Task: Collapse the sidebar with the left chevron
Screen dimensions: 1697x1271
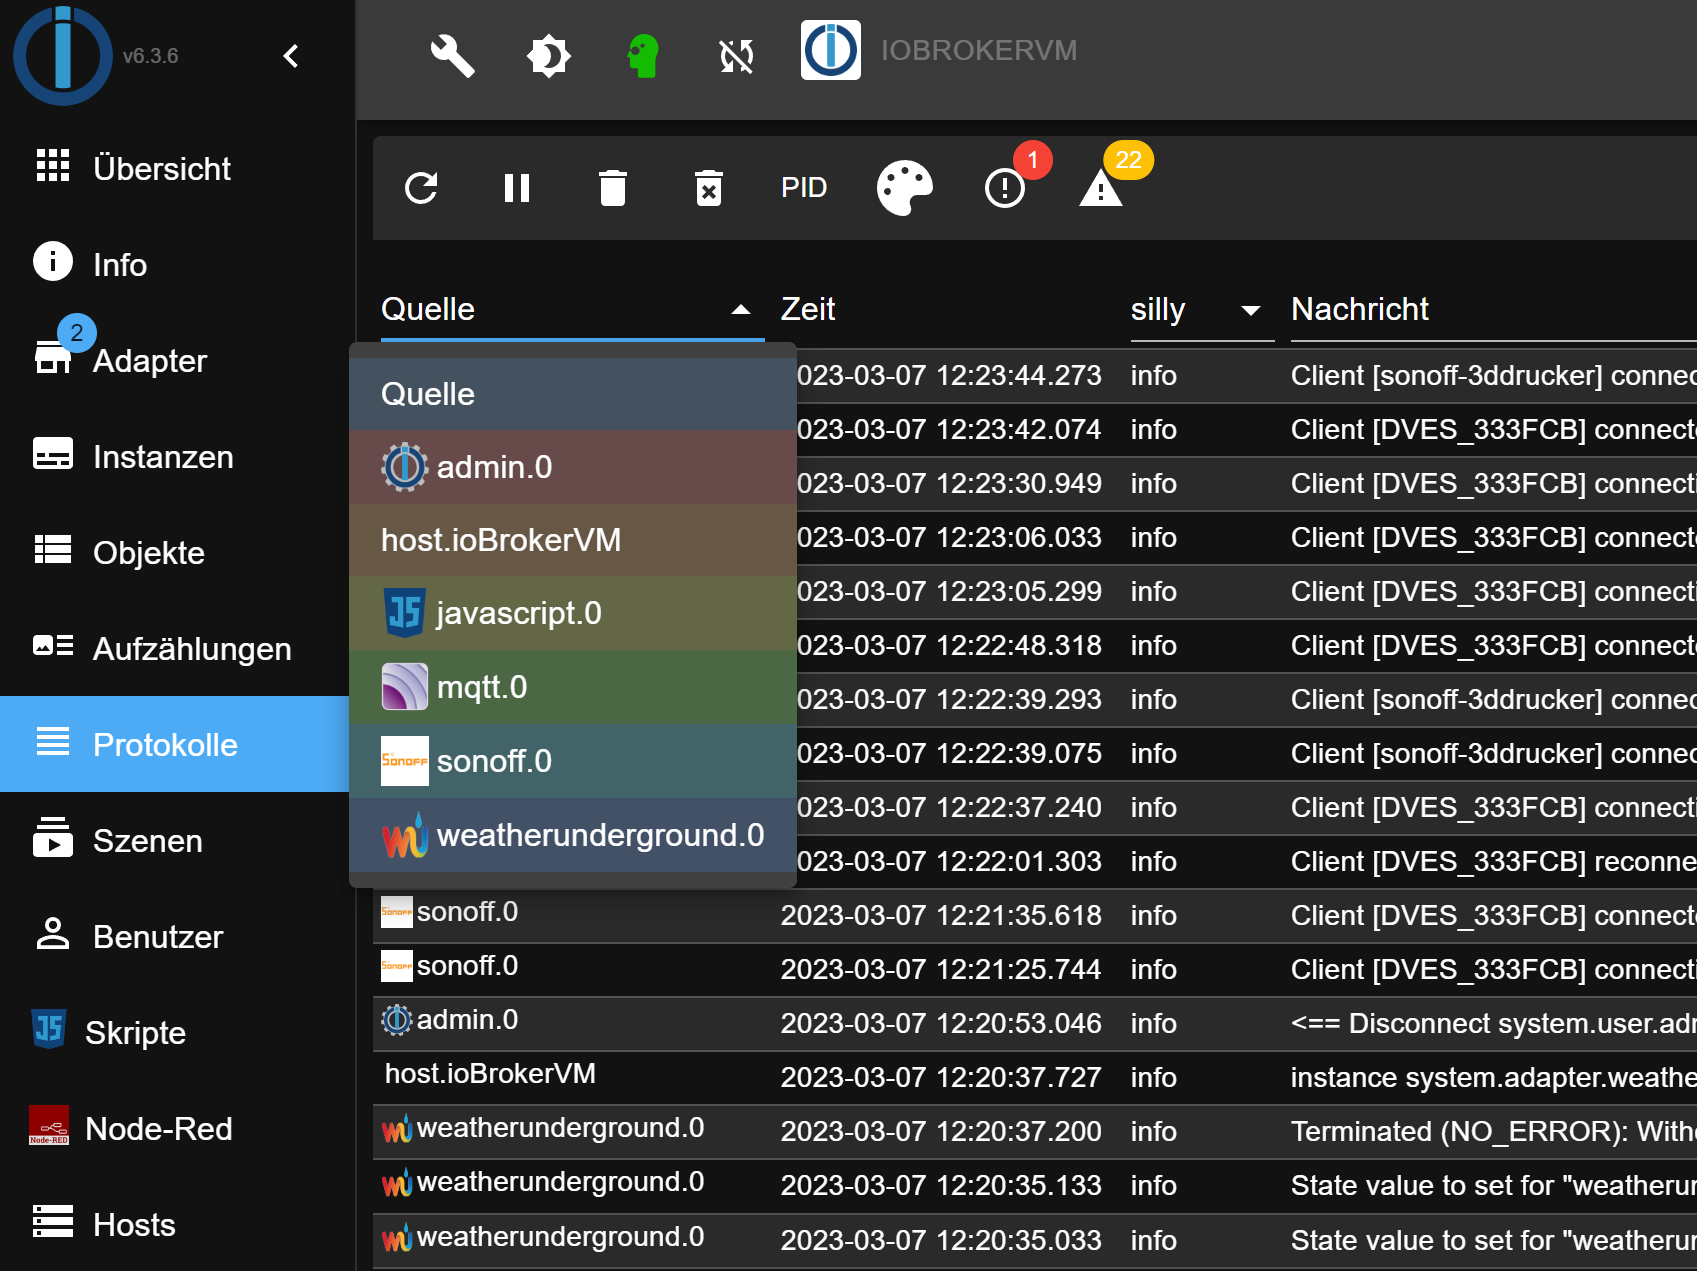Action: (x=291, y=56)
